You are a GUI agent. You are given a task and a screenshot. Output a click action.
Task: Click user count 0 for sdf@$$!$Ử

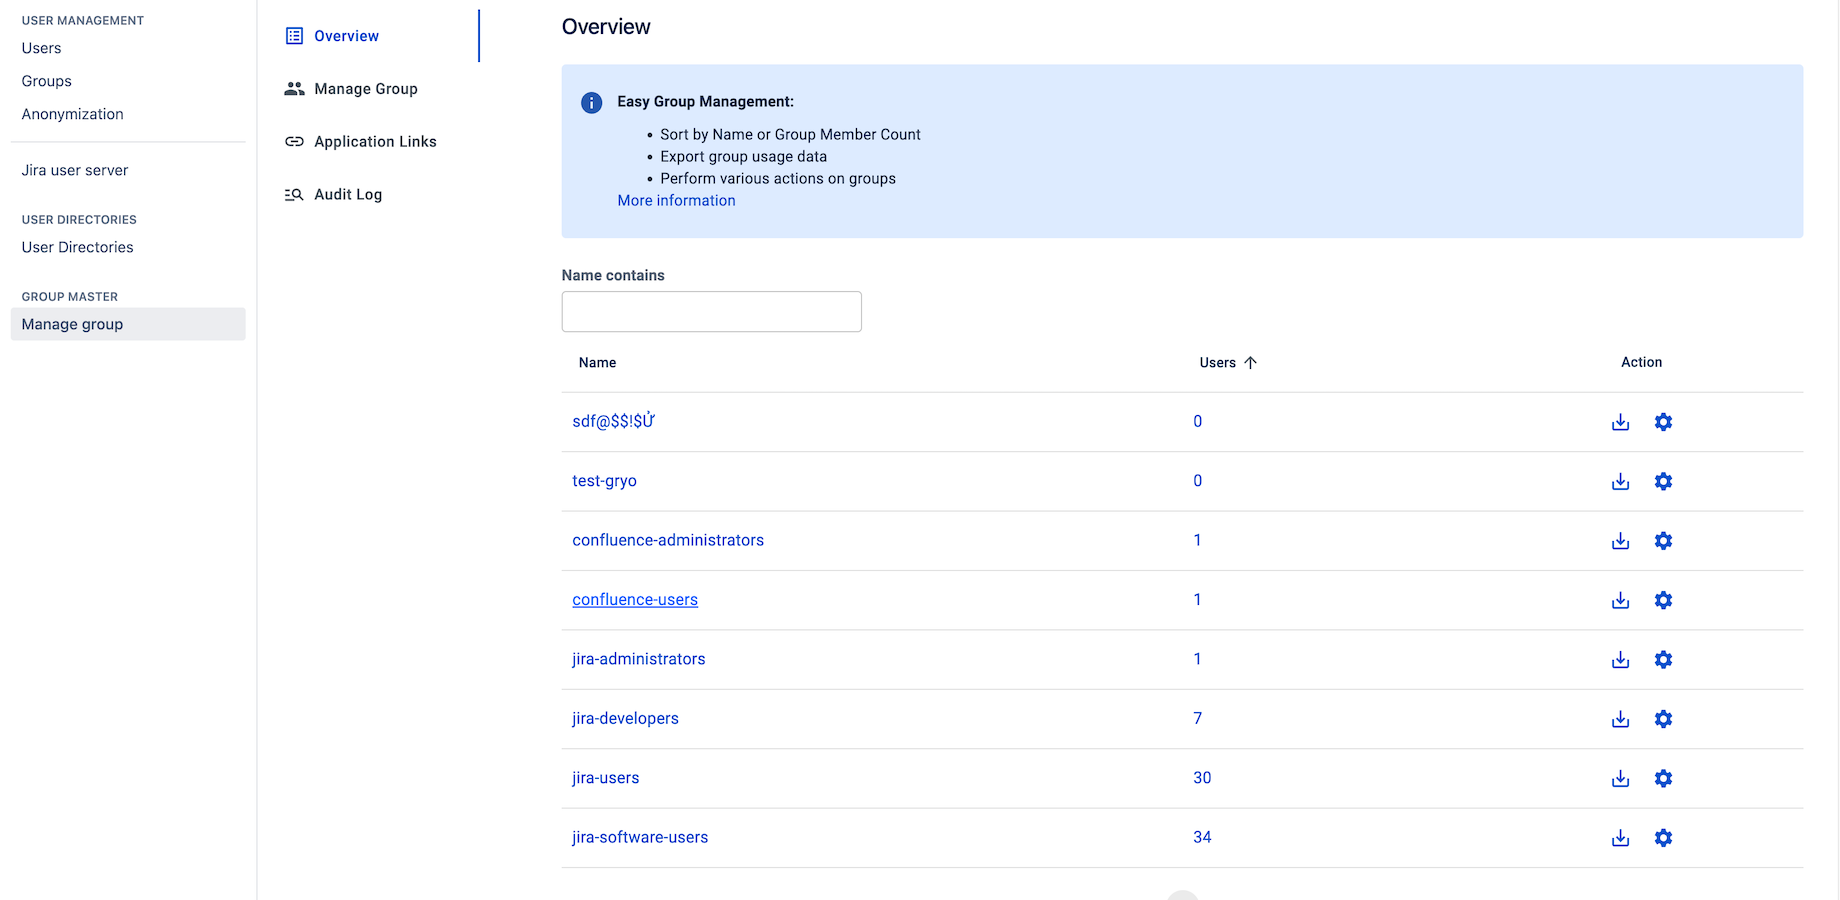click(x=1197, y=422)
